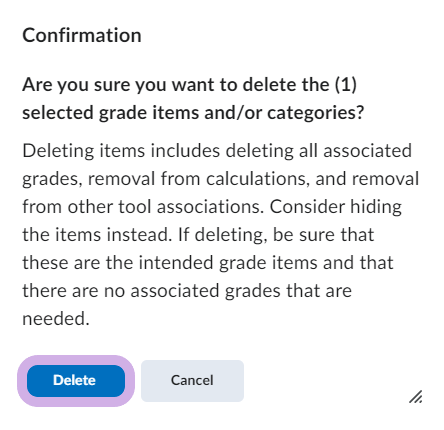444x430 pixels.
Task: Click the Confirmation dialog title
Action: [x=82, y=35]
